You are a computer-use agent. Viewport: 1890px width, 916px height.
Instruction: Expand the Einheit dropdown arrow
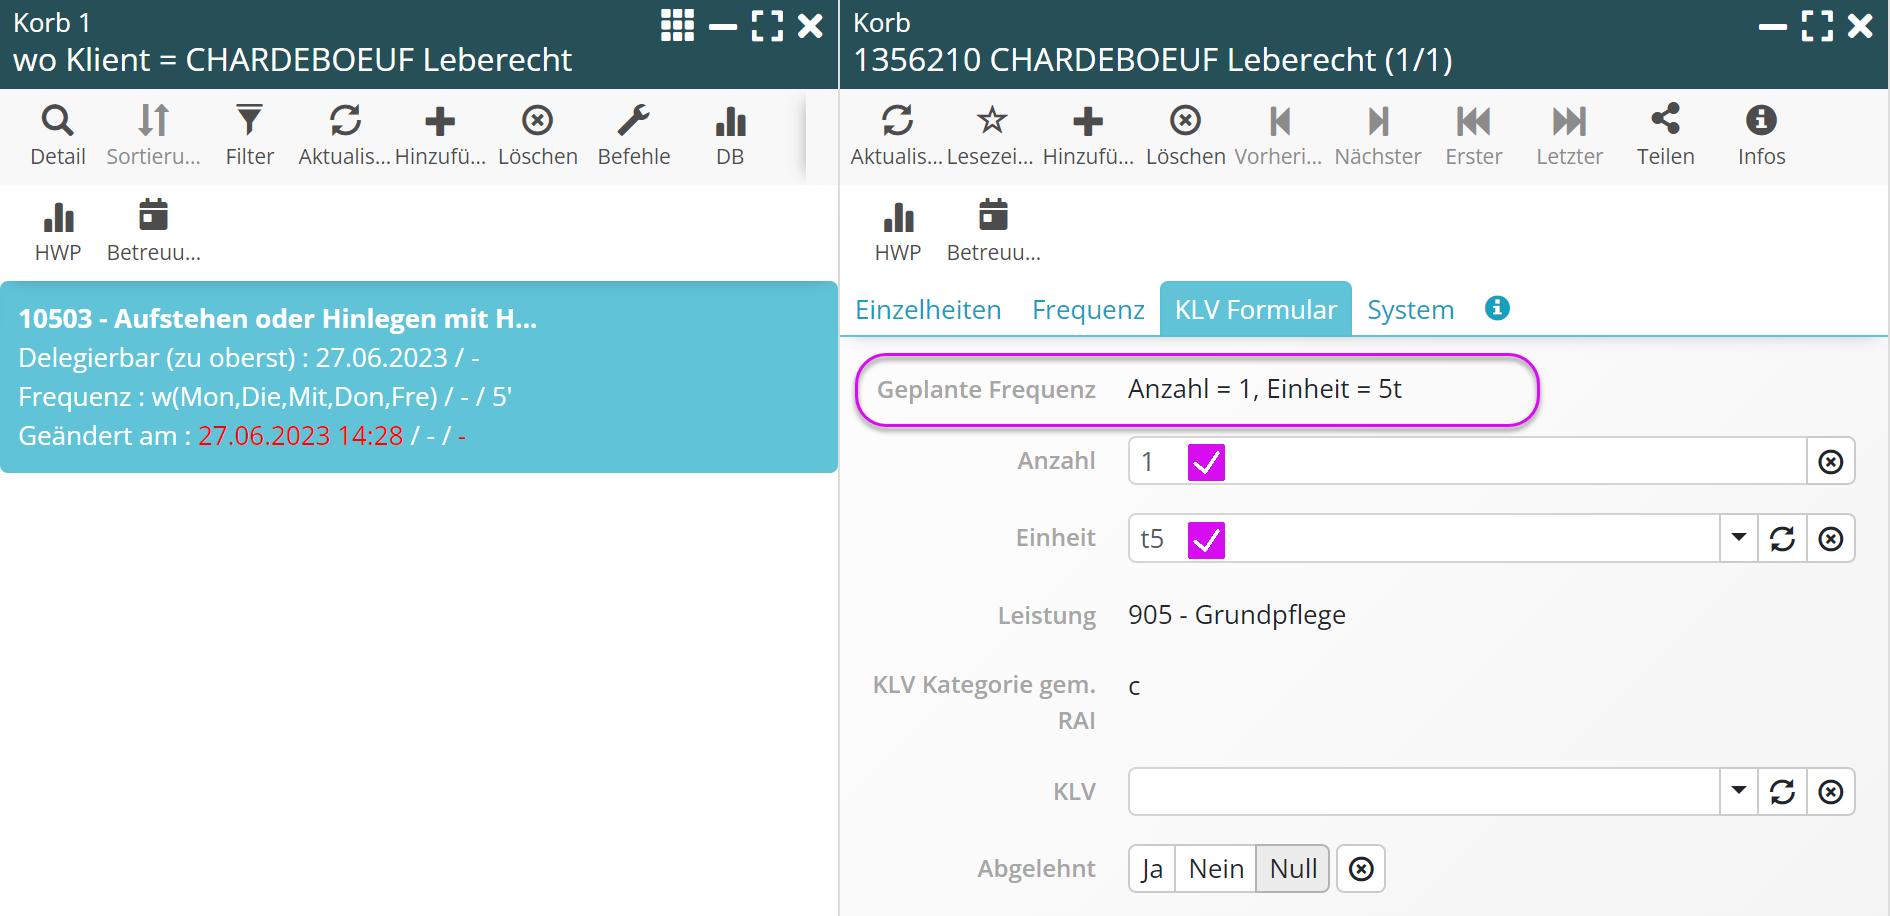coord(1739,538)
